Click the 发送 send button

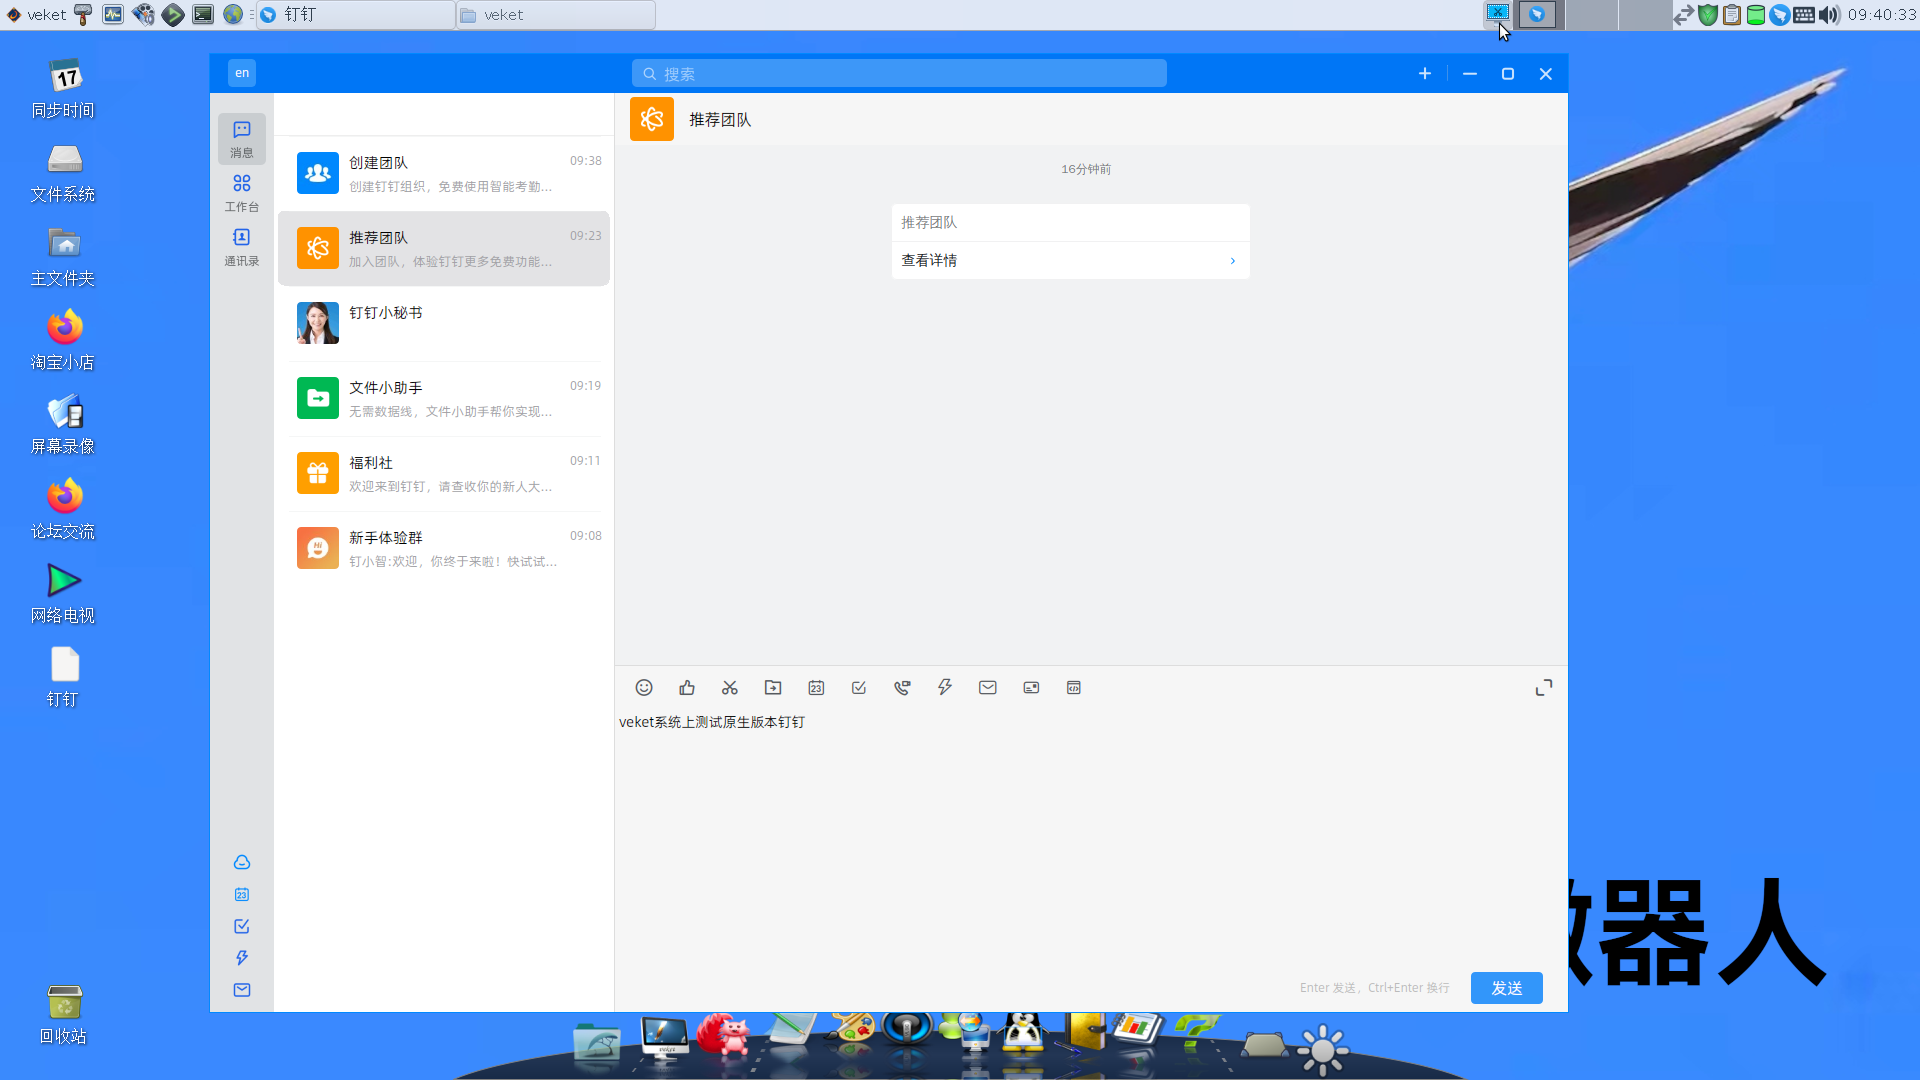point(1506,988)
